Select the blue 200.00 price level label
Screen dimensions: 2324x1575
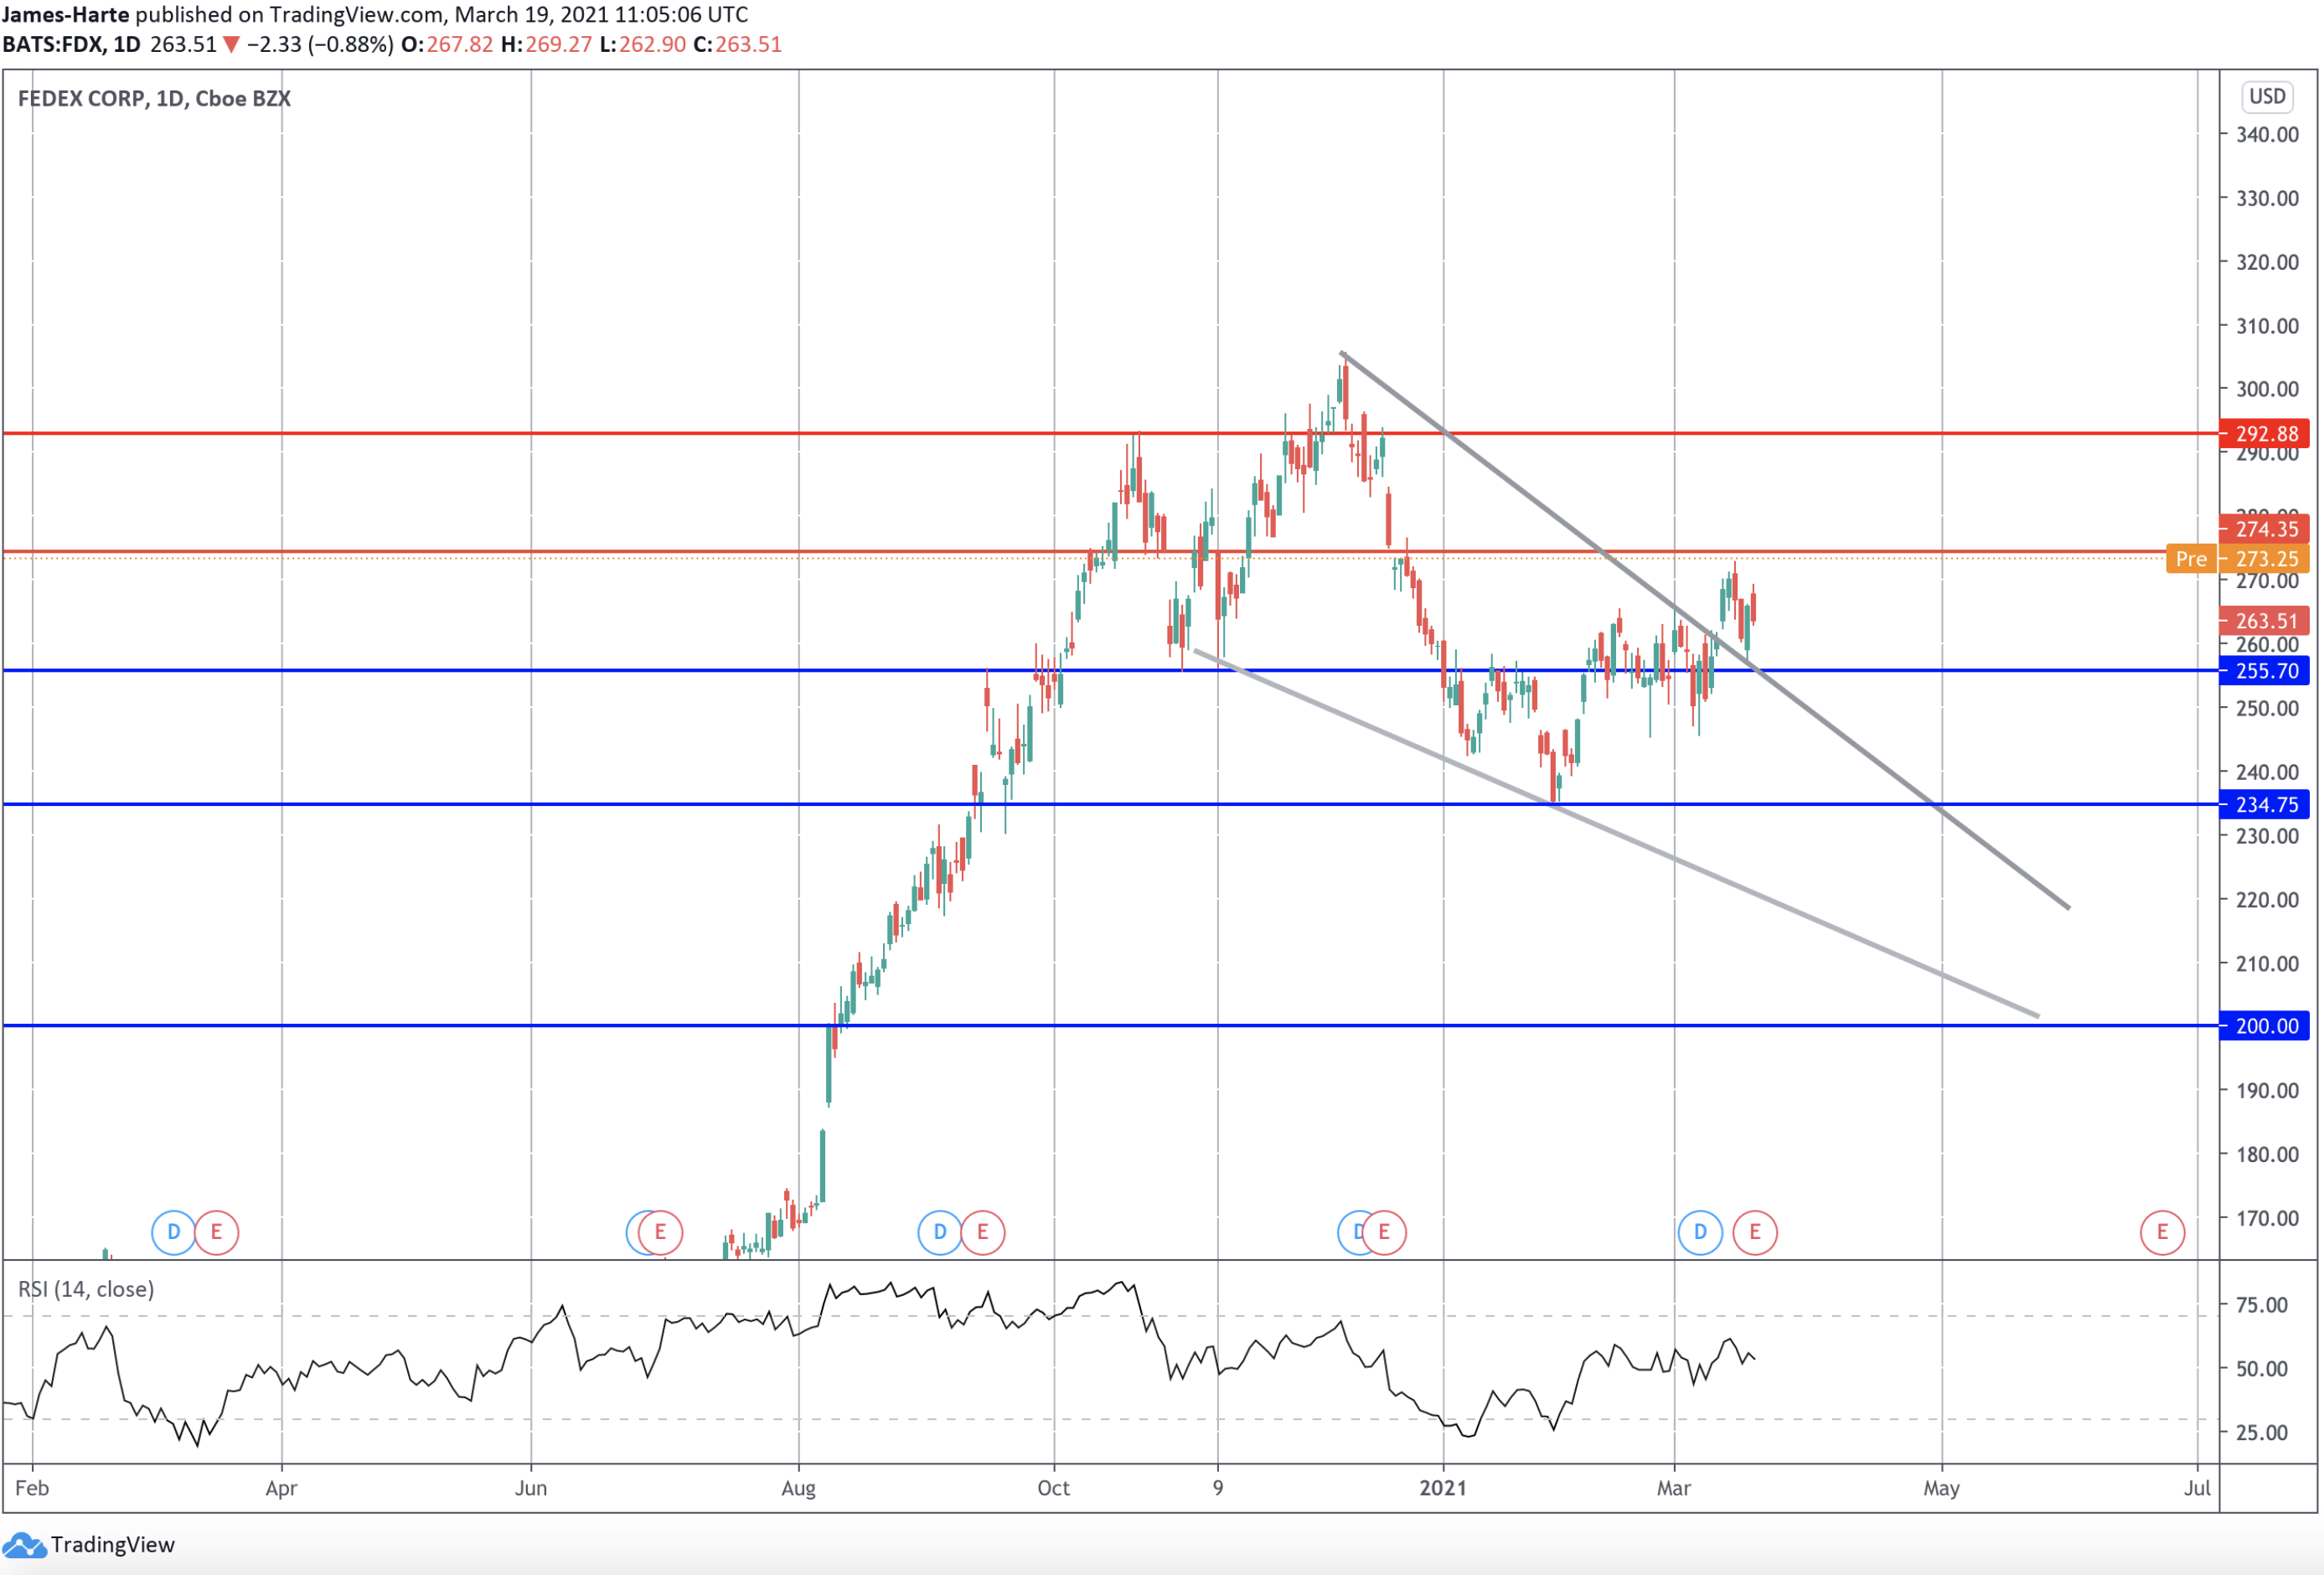tap(2265, 1026)
